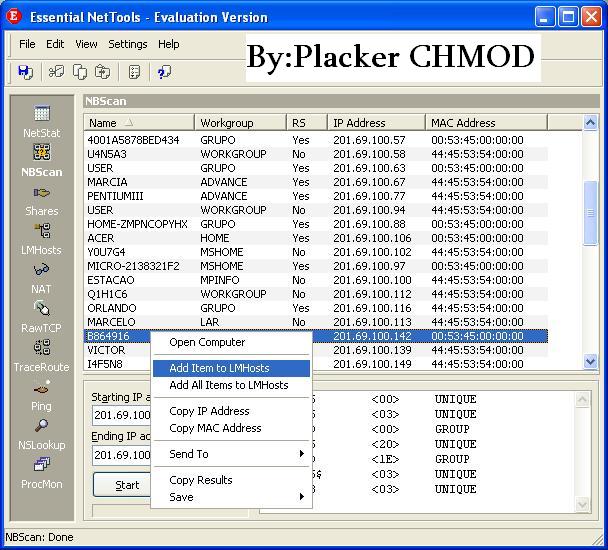The width and height of the screenshot is (608, 550).
Task: Select the ESTACAO row
Action: 316,280
